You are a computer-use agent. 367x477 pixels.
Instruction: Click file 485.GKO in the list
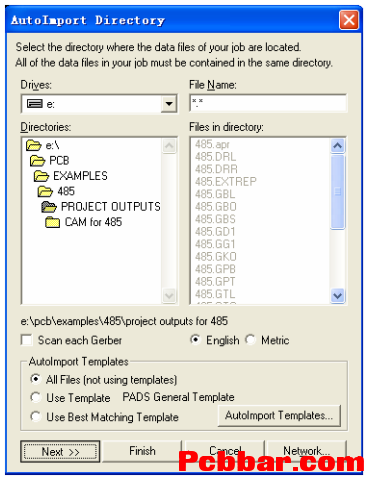coord(216,257)
